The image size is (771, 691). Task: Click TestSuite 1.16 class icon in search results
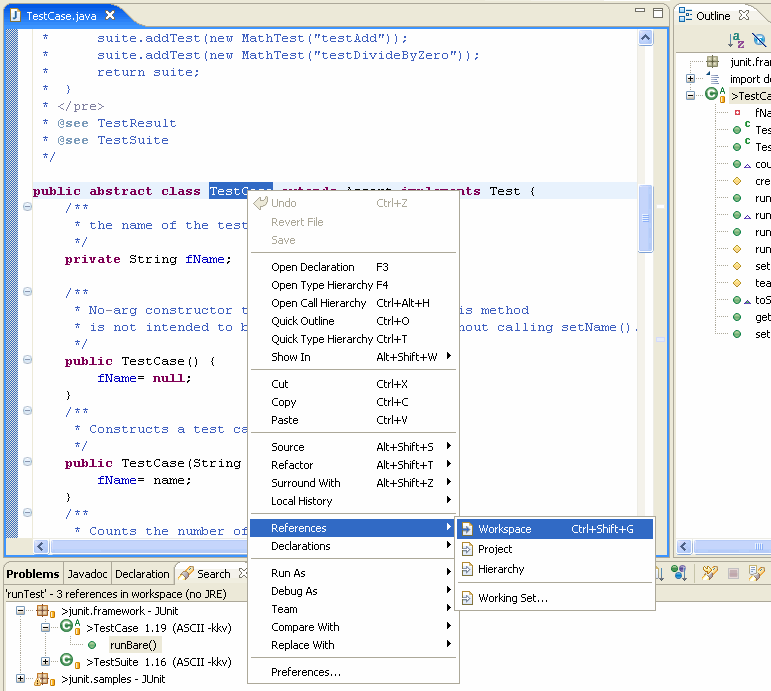coord(70,661)
